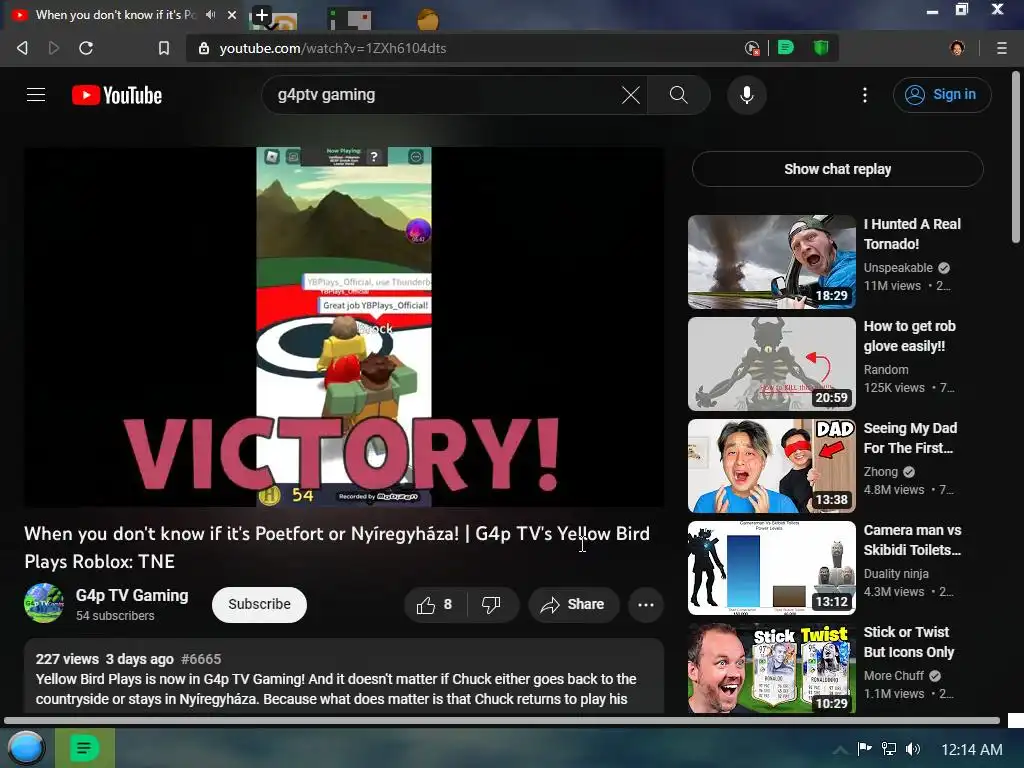Open G4p TV Gaming channel avatar
Image resolution: width=1024 pixels, height=768 pixels.
click(x=44, y=603)
